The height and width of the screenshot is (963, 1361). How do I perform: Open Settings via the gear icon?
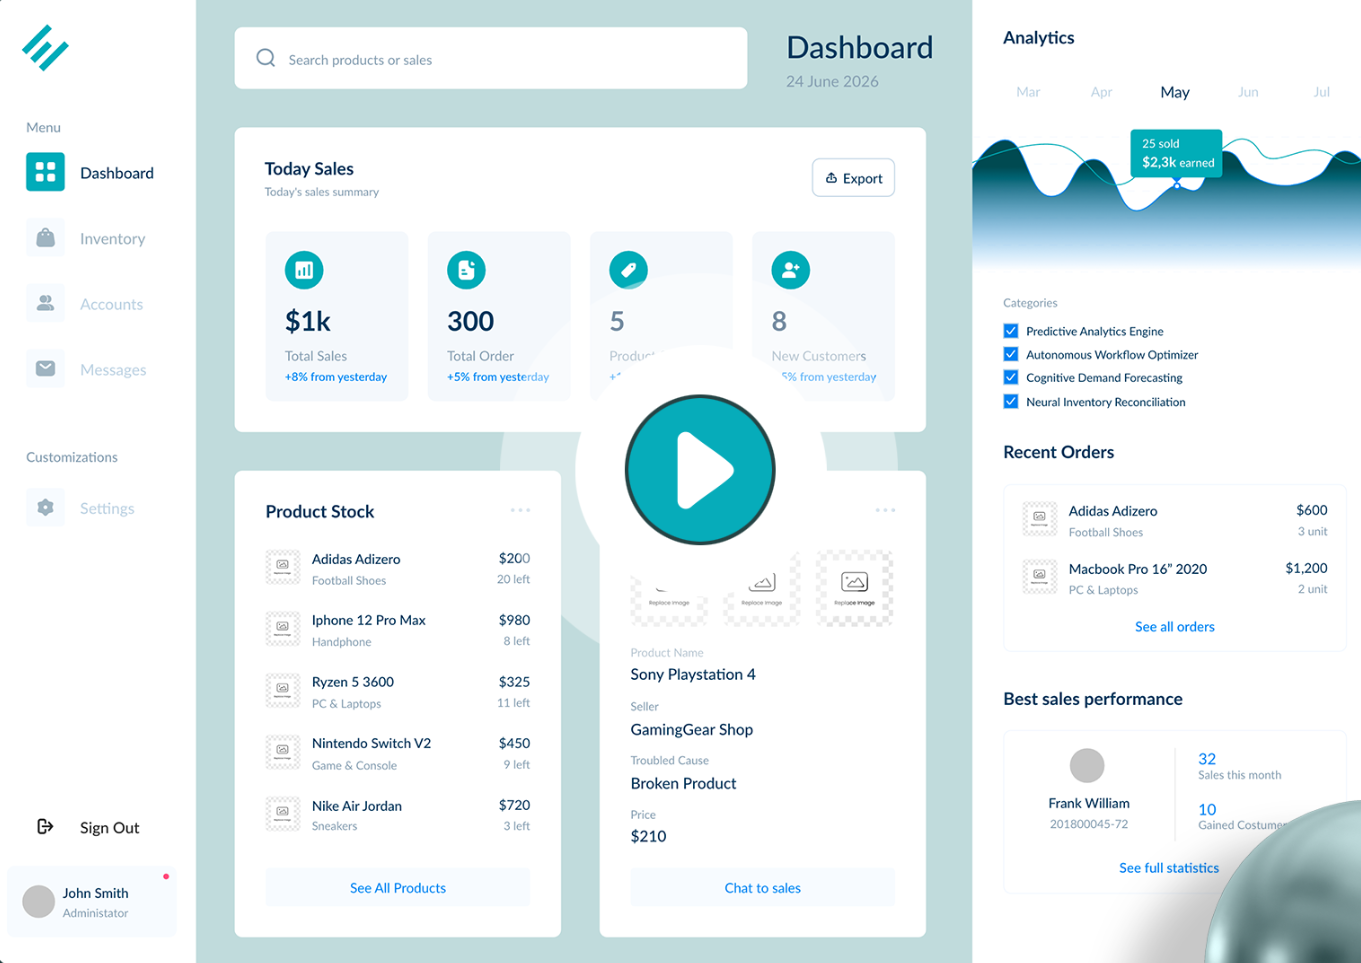click(44, 507)
